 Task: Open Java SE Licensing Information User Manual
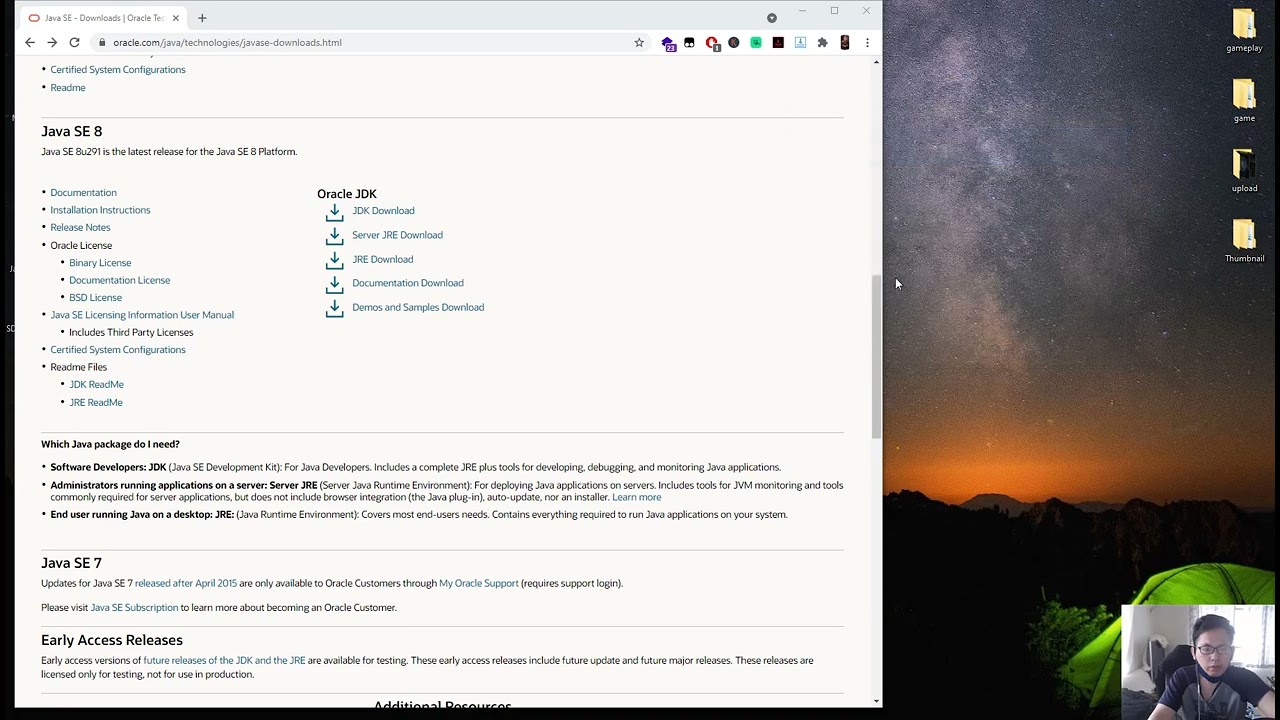click(x=142, y=315)
